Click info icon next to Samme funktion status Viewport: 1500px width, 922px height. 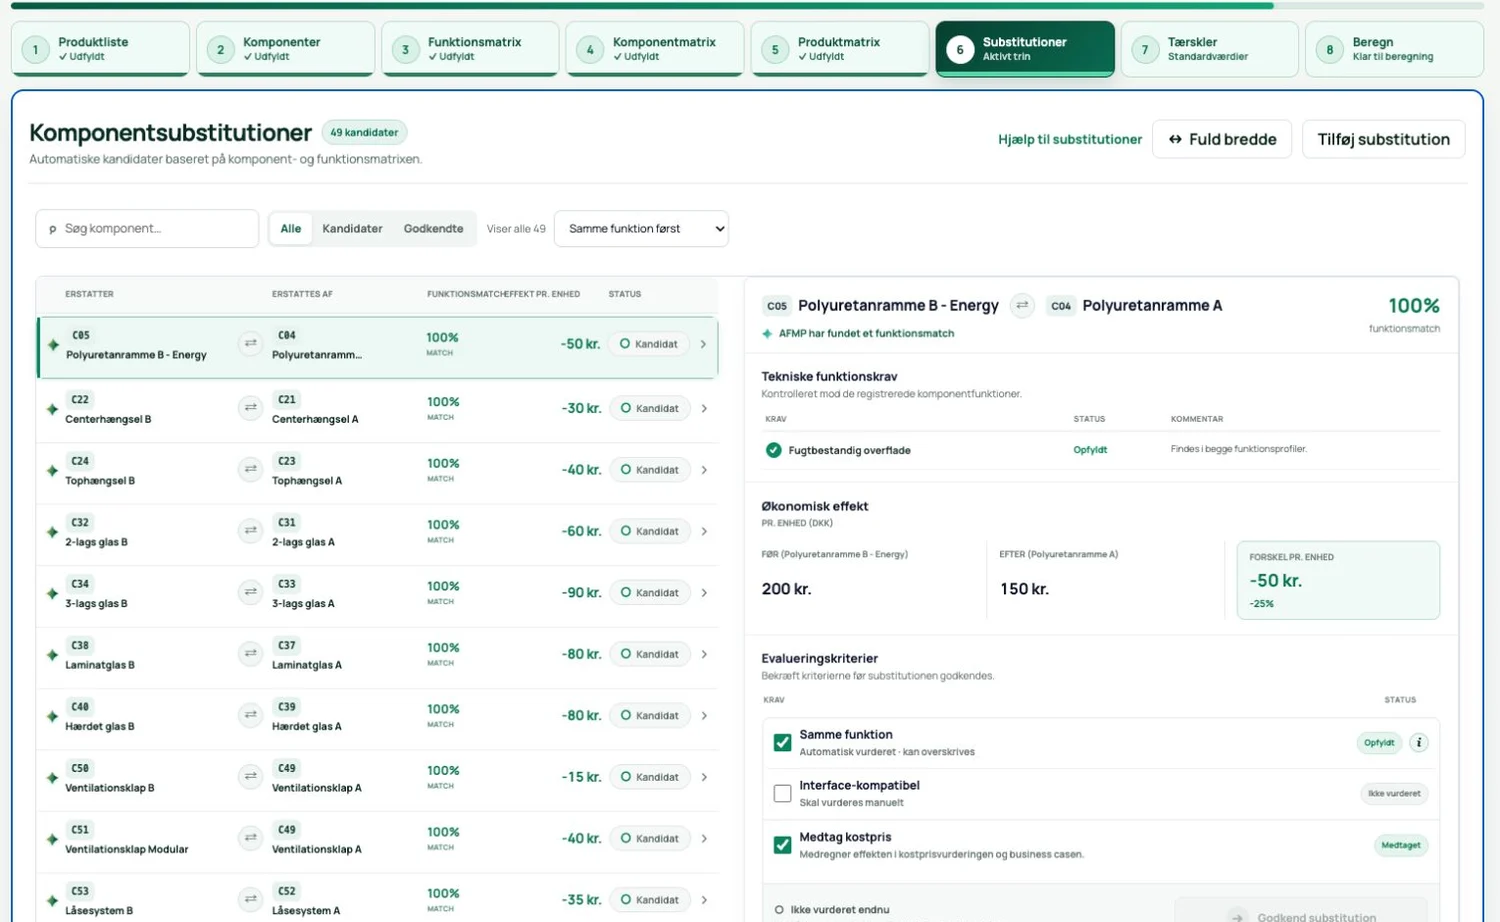(x=1418, y=742)
